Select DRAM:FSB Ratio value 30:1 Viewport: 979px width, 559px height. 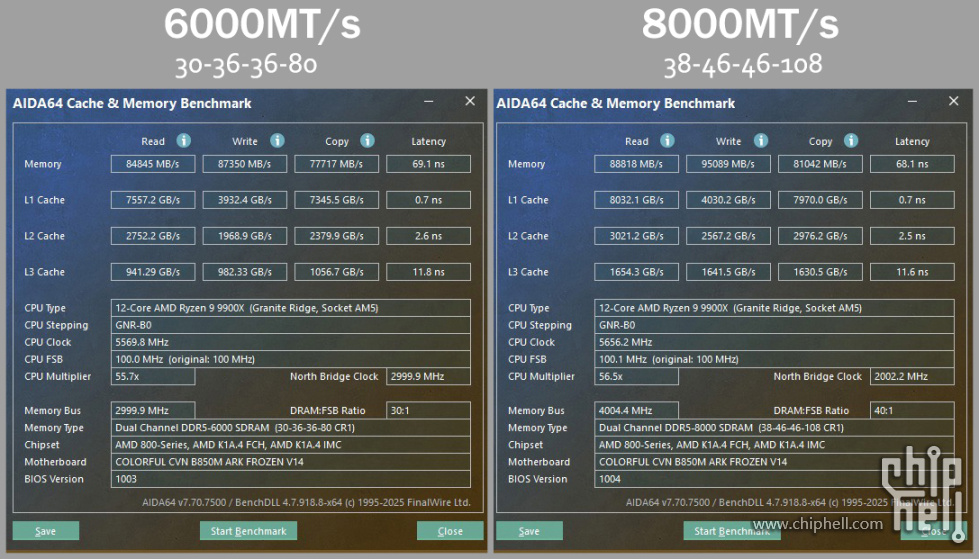point(428,410)
